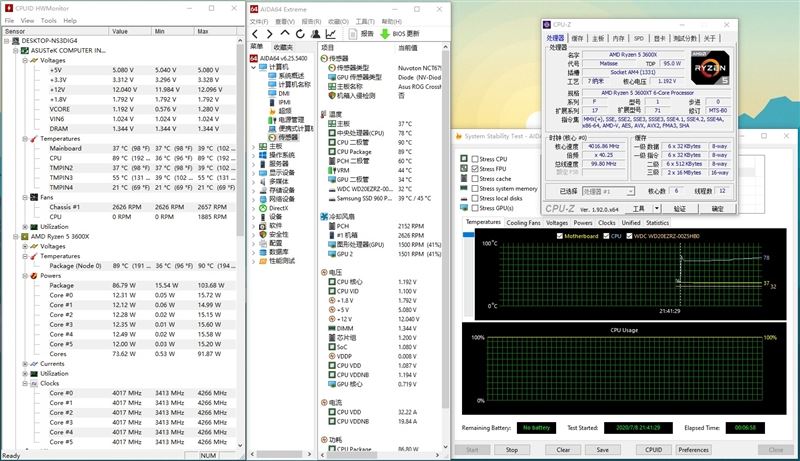Open the 文件(F) menu in AIDA64

coord(259,21)
